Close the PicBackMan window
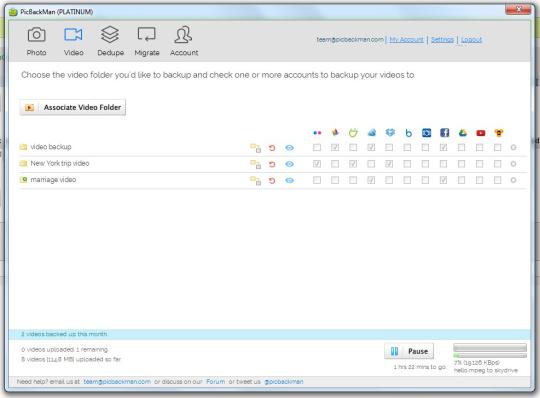Screen dimensions: 540x398 [518, 10]
